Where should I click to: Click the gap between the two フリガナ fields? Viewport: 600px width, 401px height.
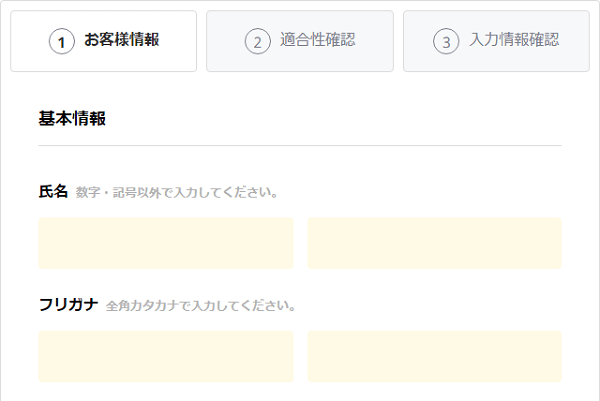(300, 357)
